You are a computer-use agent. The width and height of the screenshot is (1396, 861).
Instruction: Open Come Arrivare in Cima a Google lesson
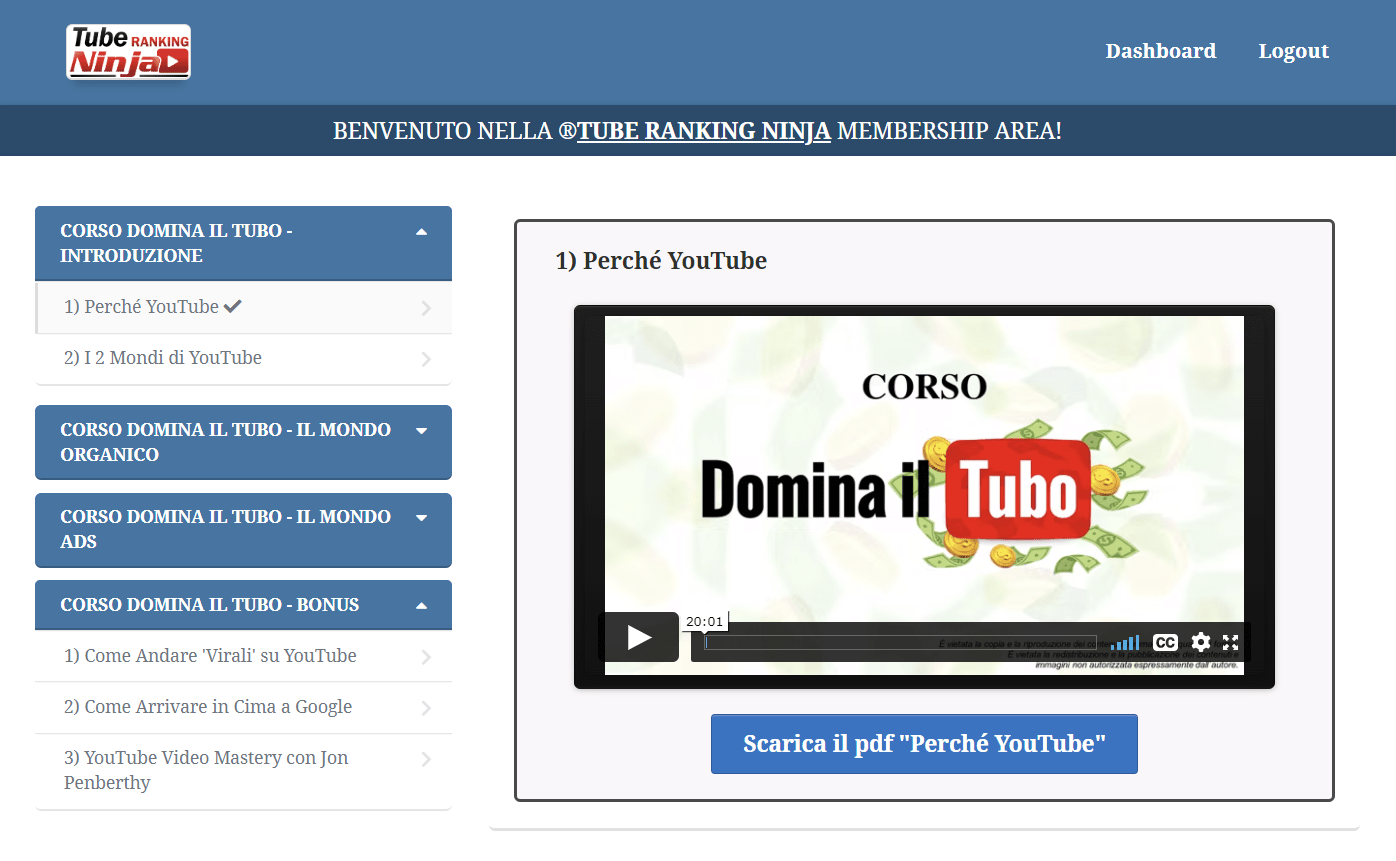tap(243, 708)
